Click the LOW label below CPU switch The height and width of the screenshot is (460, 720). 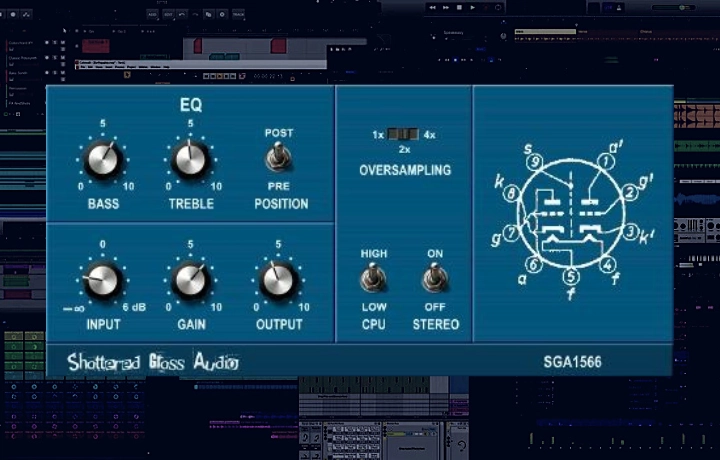374,307
